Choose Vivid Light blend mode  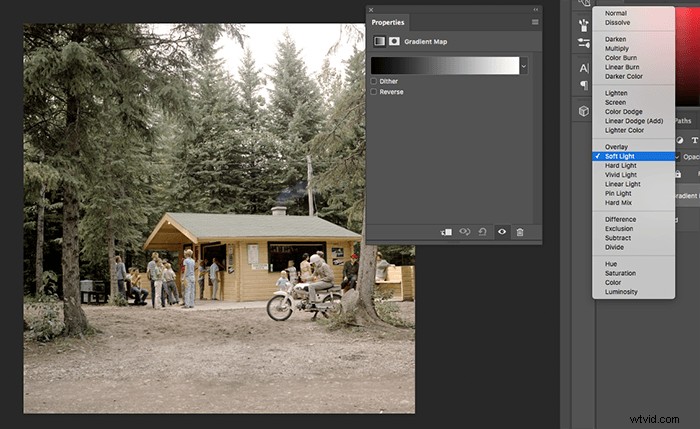(633, 175)
